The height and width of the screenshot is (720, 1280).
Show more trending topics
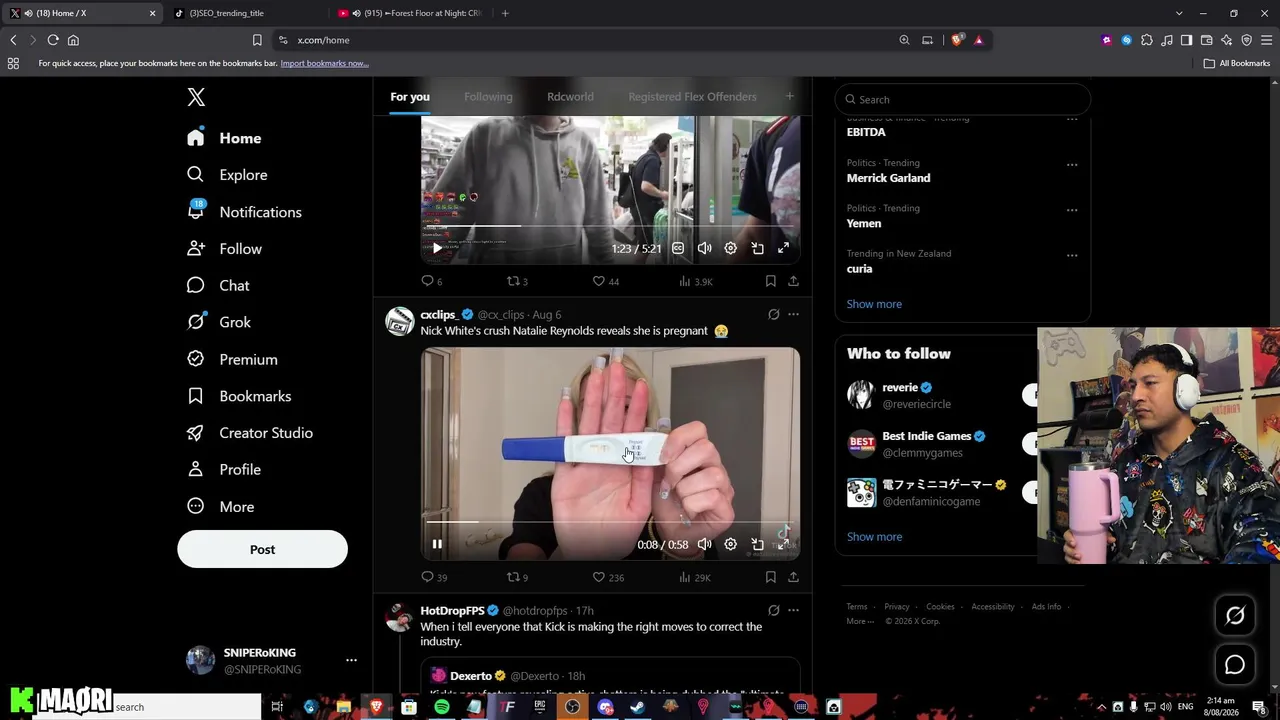click(874, 304)
